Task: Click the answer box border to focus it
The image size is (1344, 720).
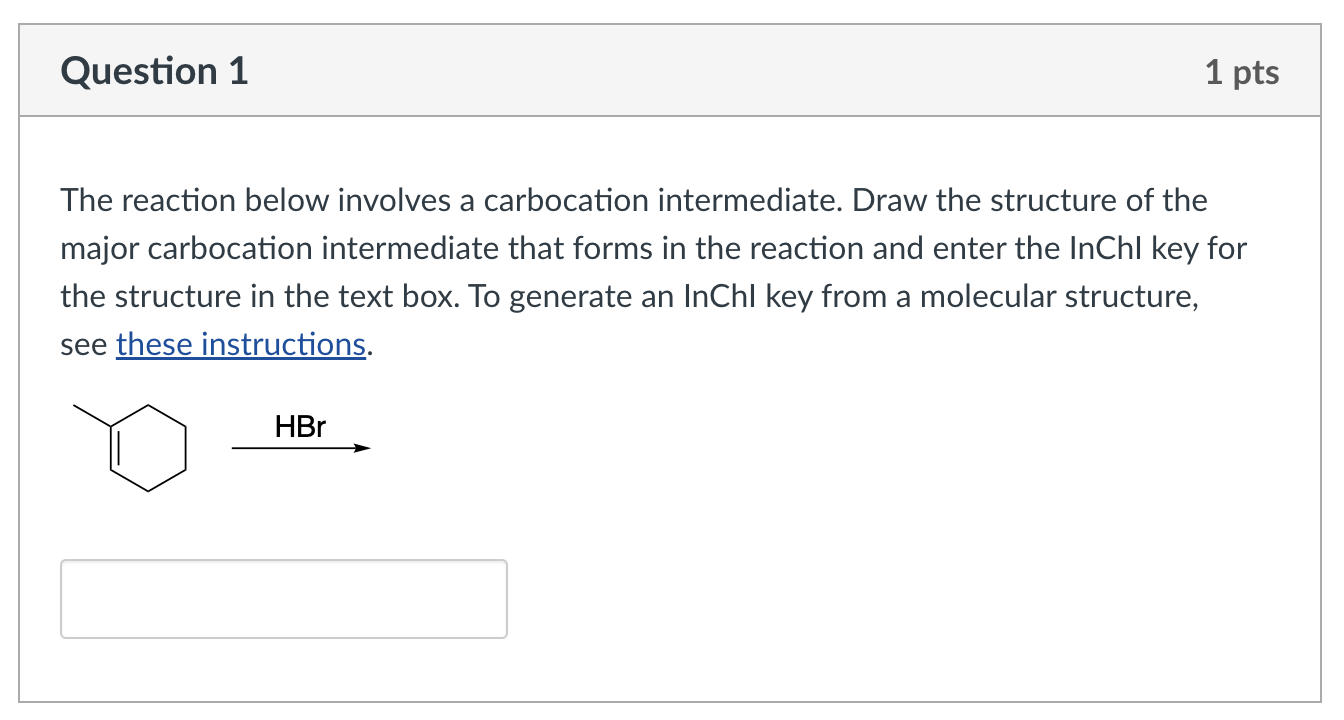Action: coord(283,562)
